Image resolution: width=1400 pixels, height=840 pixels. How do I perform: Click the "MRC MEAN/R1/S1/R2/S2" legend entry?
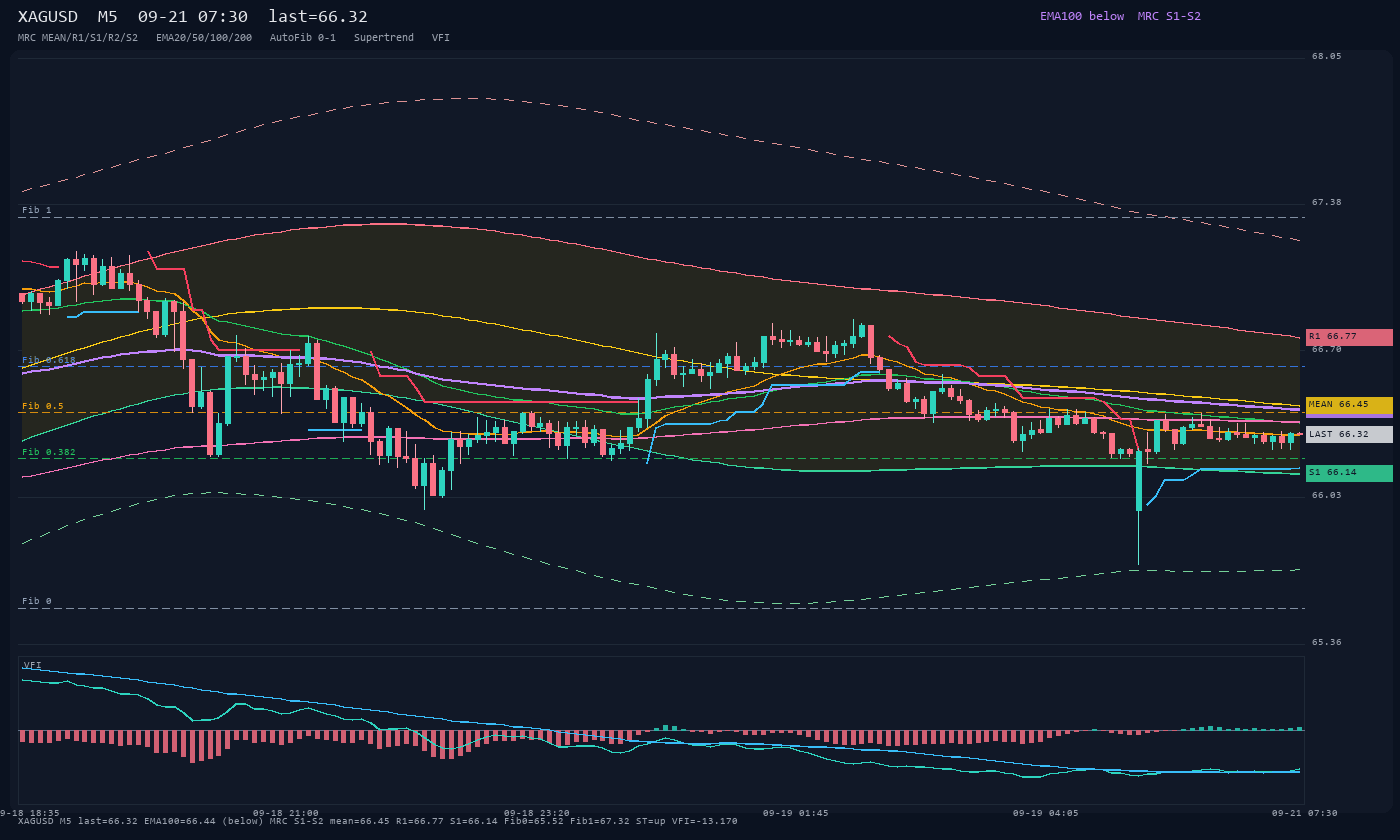[x=78, y=38]
